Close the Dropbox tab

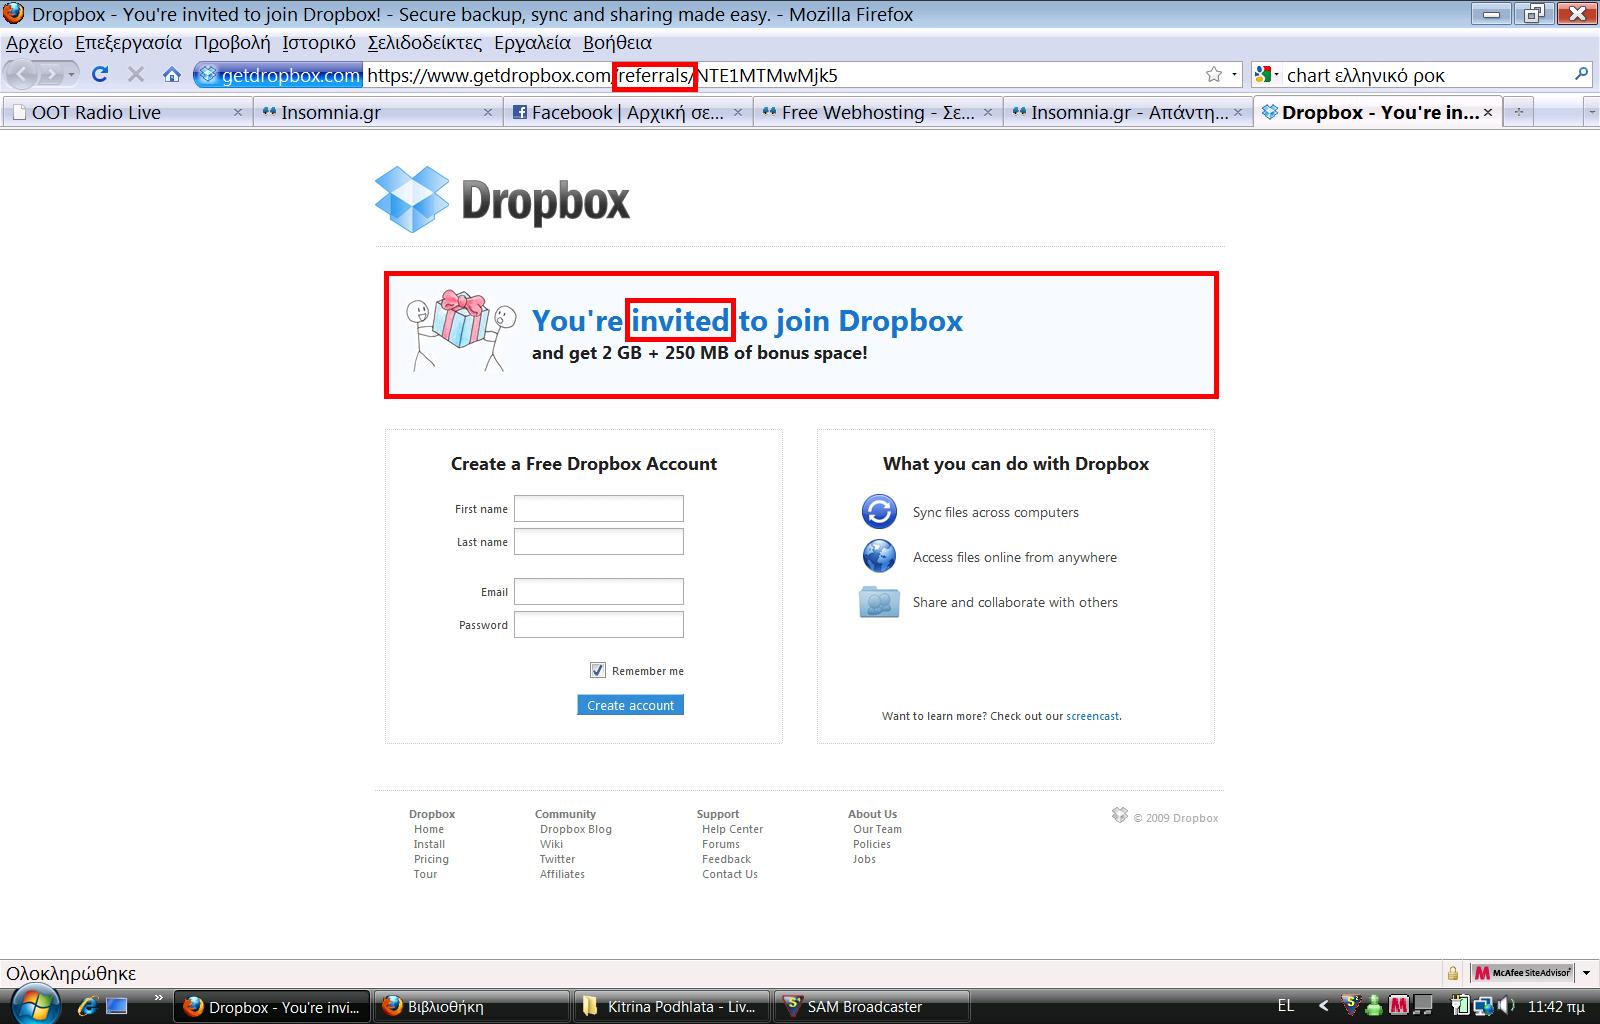[x=1487, y=112]
